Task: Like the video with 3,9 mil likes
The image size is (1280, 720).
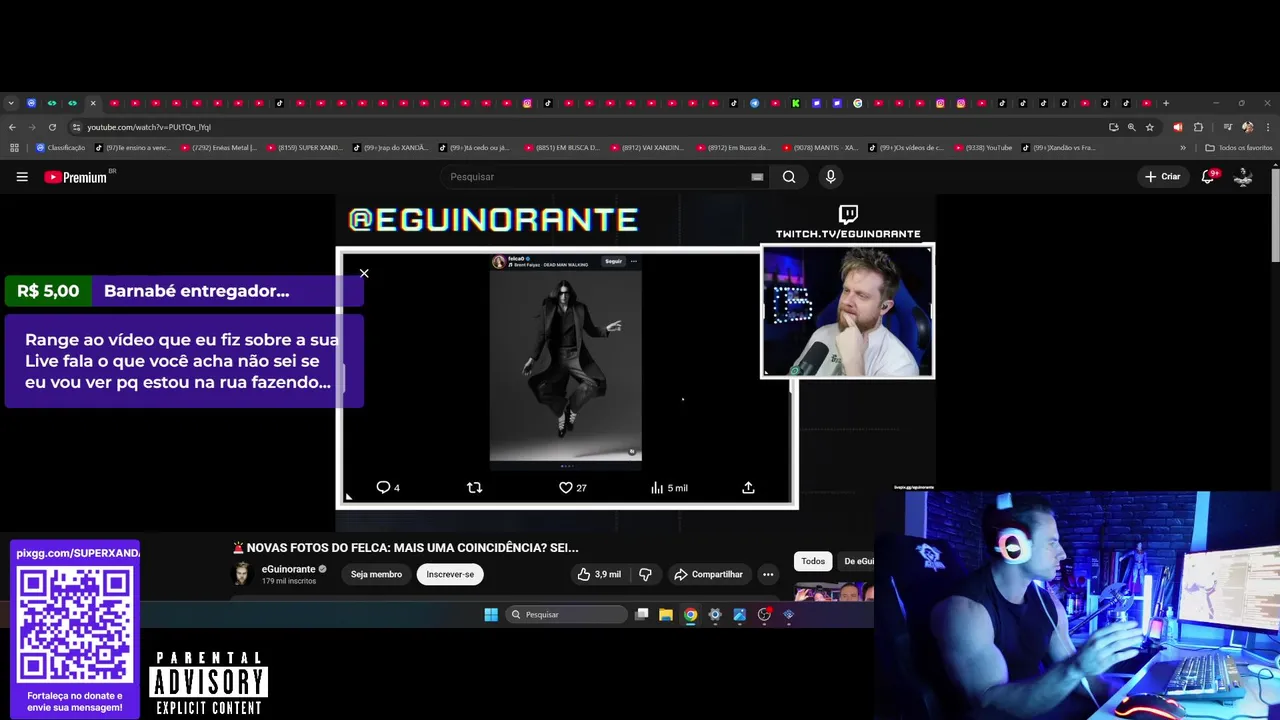Action: [599, 574]
